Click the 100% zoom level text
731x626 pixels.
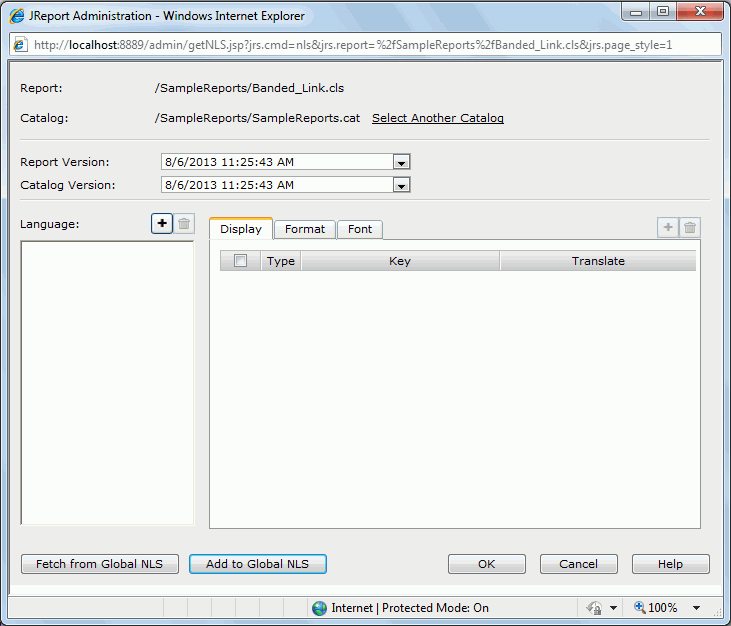(662, 608)
